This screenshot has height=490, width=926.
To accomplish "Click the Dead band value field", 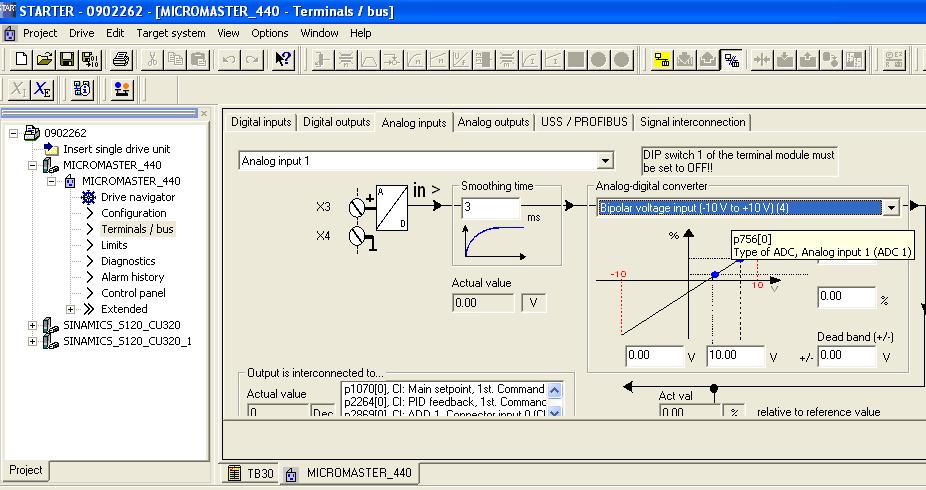I will point(846,355).
